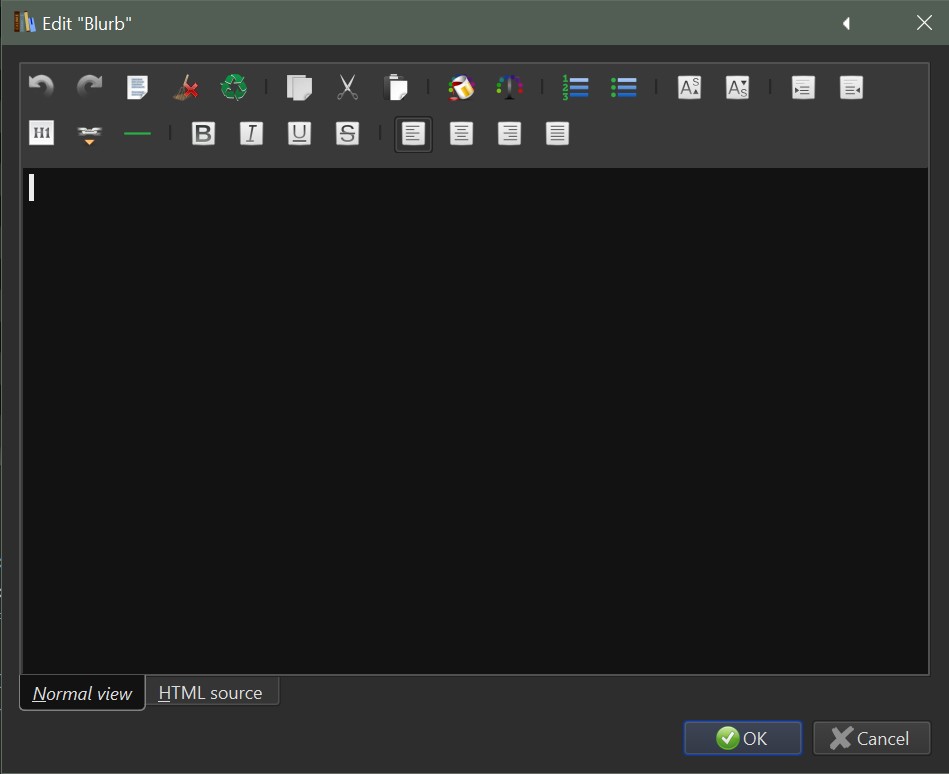
Task: Cancel editing the Blurb
Action: (871, 738)
